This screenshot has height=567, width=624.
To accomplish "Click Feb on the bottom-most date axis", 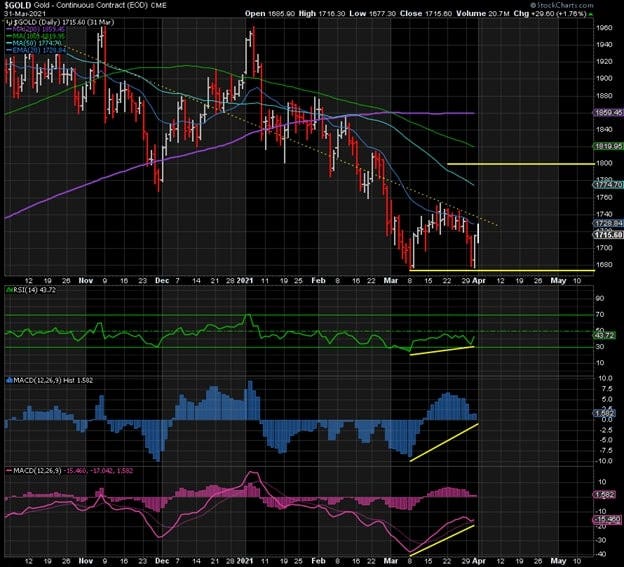I will click(x=318, y=561).
